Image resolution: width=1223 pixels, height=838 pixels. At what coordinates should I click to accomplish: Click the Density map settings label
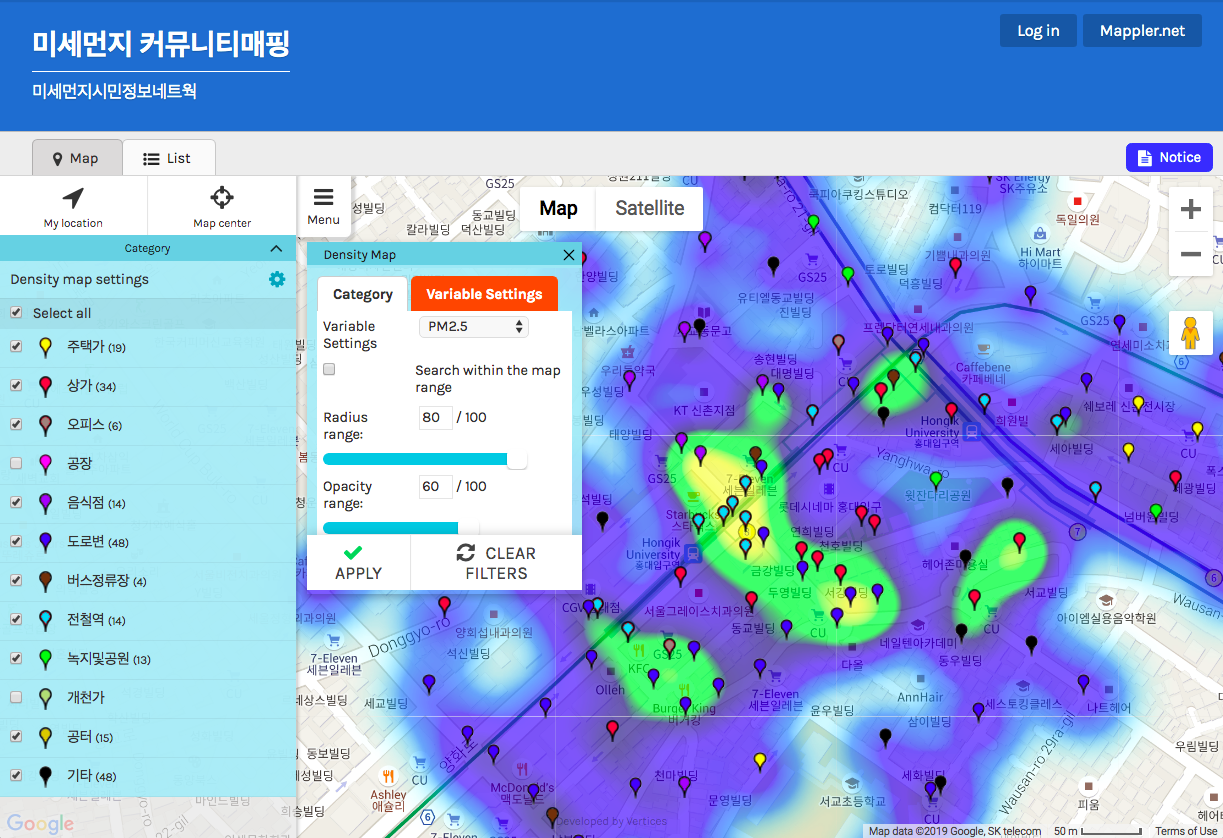pyautogui.click(x=79, y=279)
